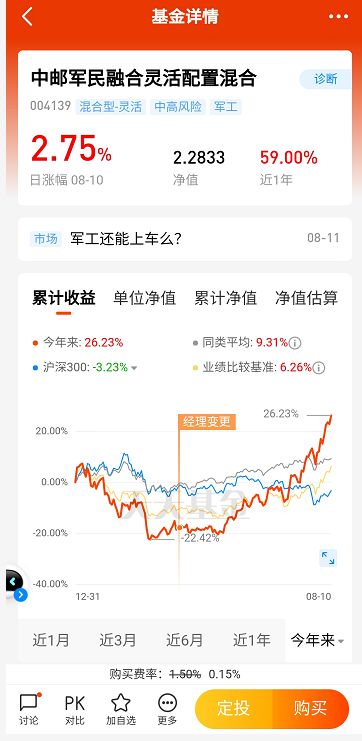The height and width of the screenshot is (741, 362).
Task: Open the 诊断 diagnosis button
Action: [326, 79]
